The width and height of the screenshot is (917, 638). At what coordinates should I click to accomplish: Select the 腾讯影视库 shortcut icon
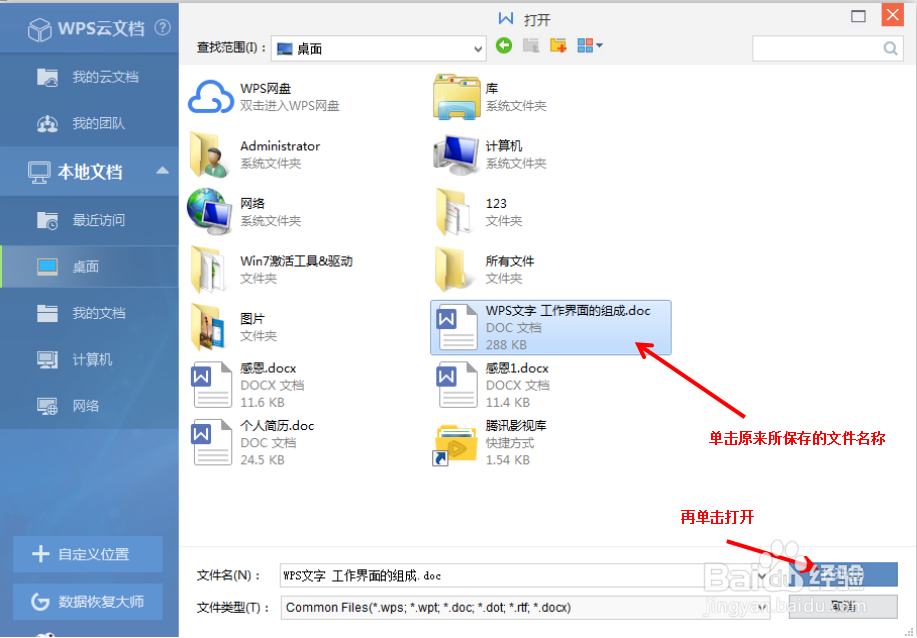[456, 444]
